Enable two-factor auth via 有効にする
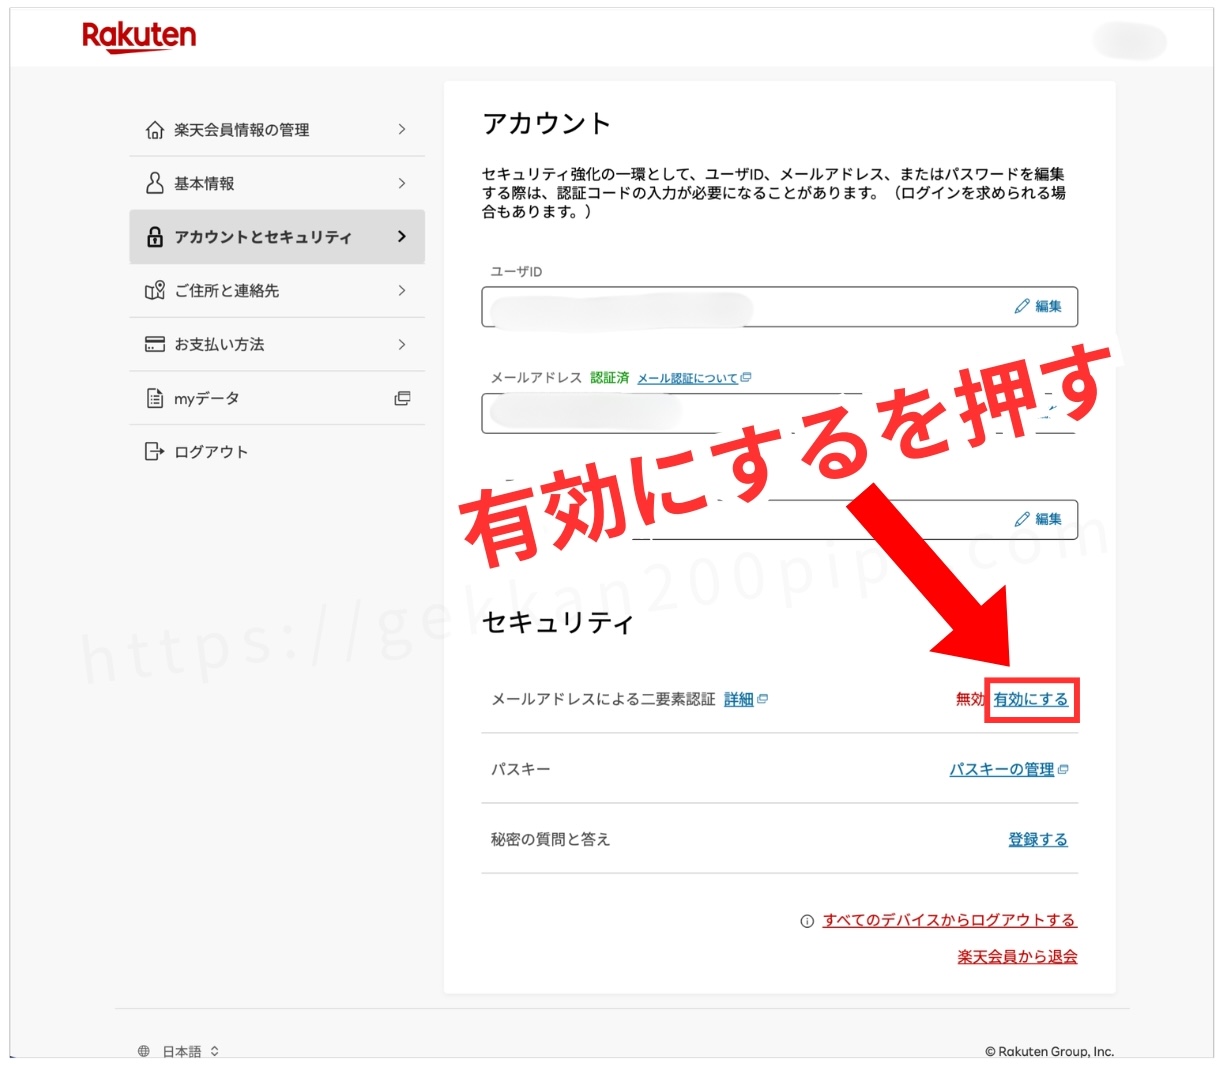1221x1065 pixels. tap(1030, 700)
